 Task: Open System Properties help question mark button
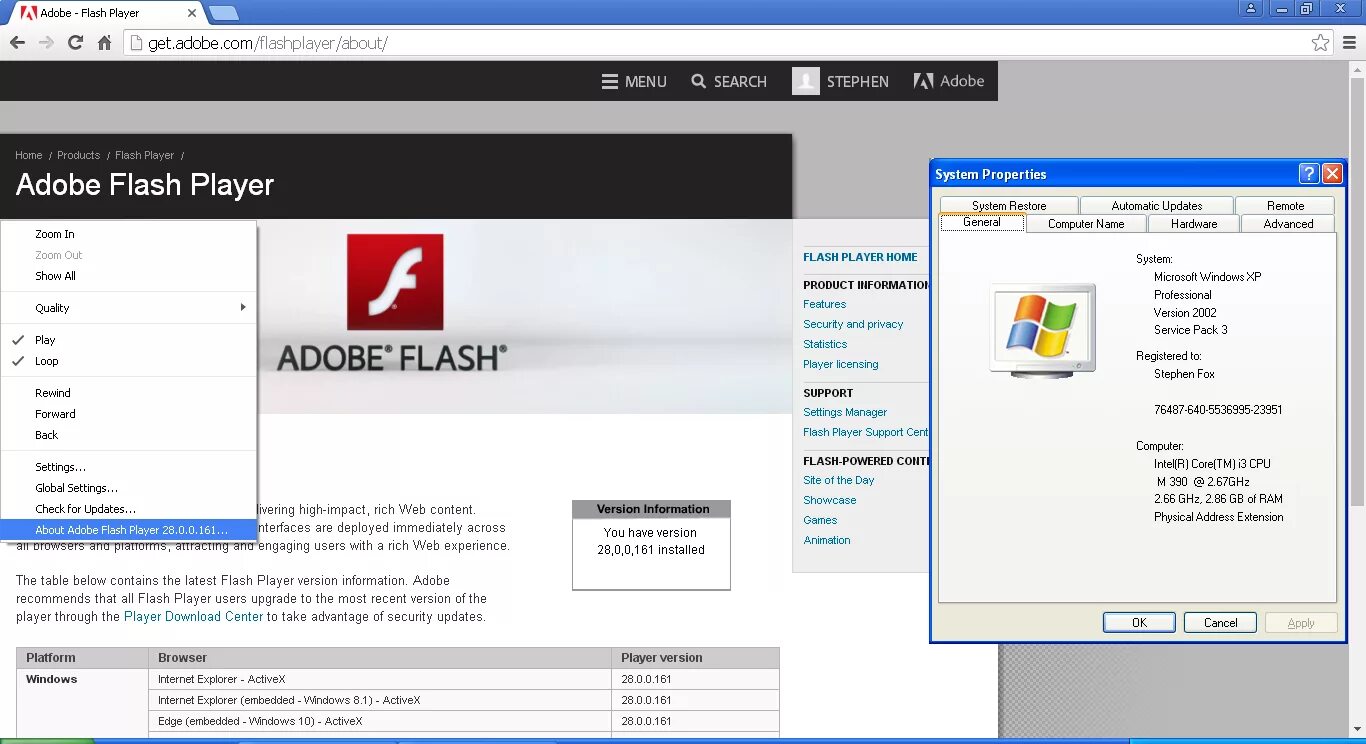(1309, 174)
